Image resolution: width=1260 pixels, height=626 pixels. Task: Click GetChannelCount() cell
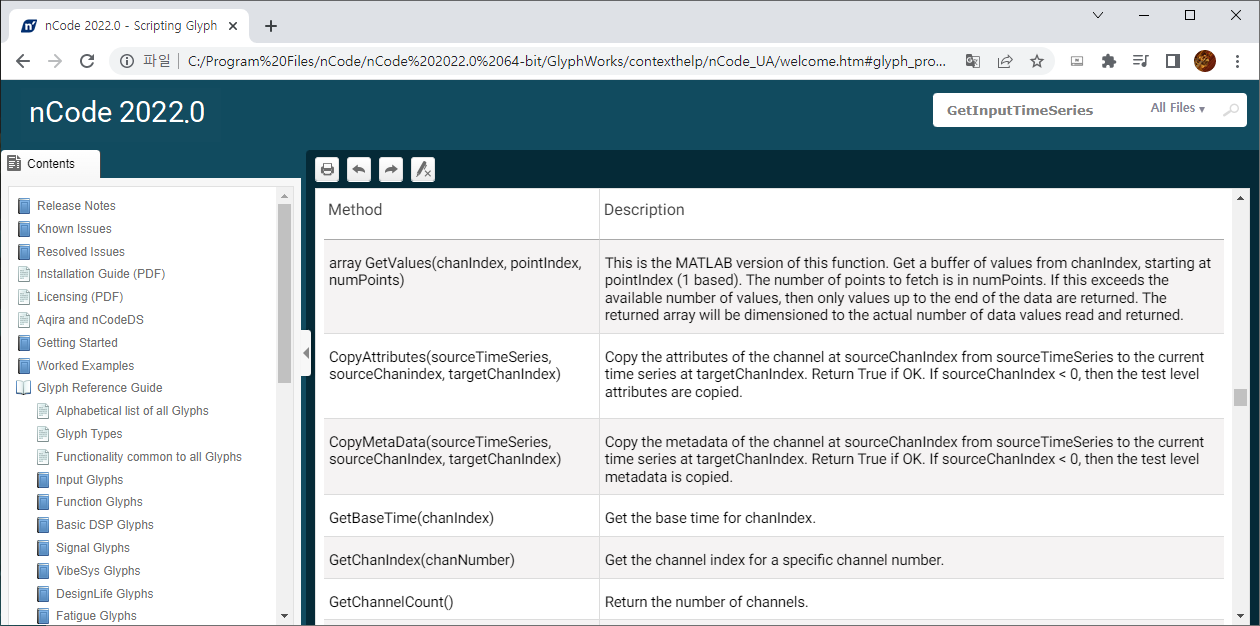tap(461, 602)
